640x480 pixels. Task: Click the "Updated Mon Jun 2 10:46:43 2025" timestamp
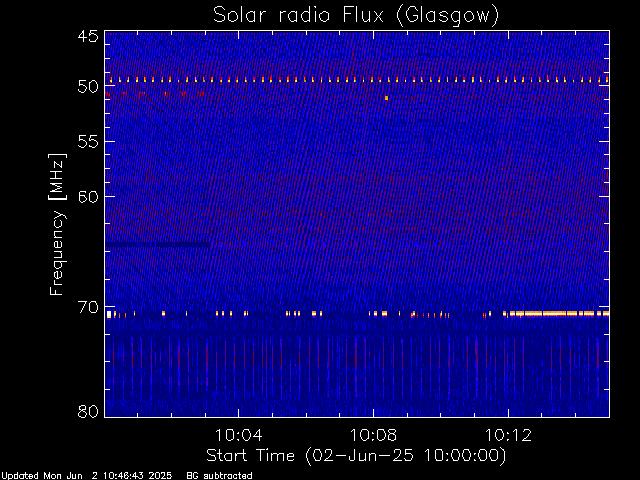(87, 476)
